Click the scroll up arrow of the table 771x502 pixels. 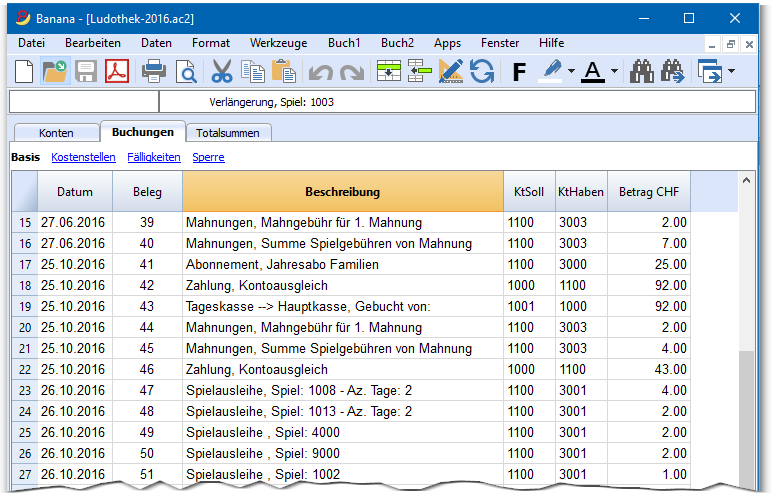point(746,180)
